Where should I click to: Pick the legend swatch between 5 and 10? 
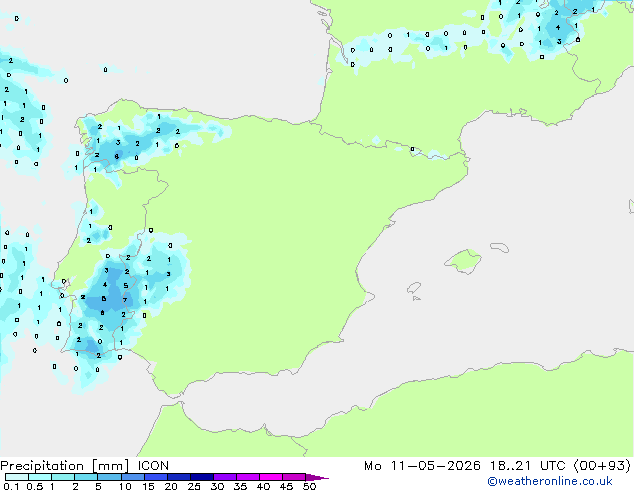(109, 477)
